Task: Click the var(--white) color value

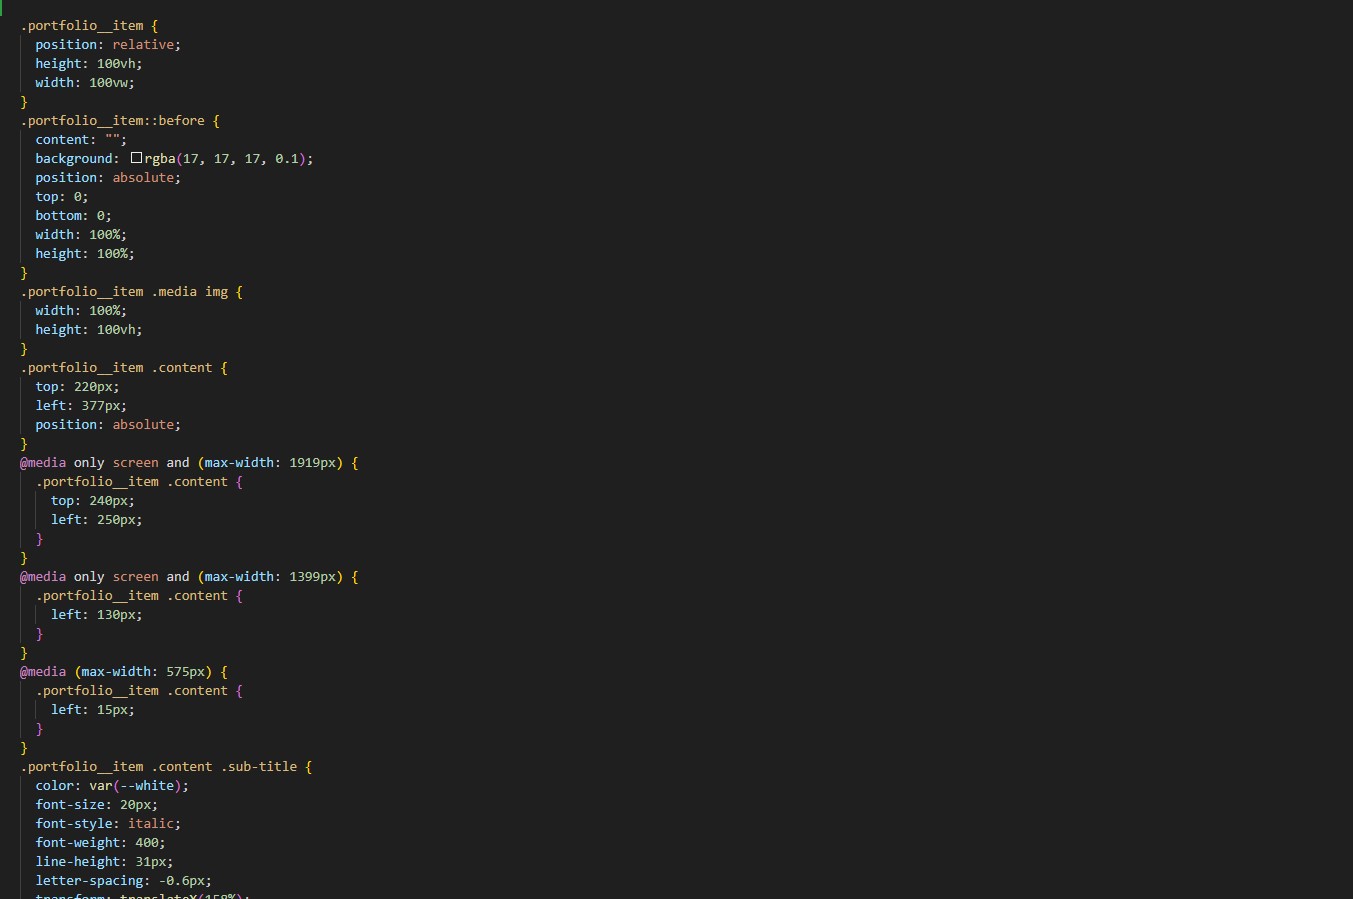Action: (137, 786)
